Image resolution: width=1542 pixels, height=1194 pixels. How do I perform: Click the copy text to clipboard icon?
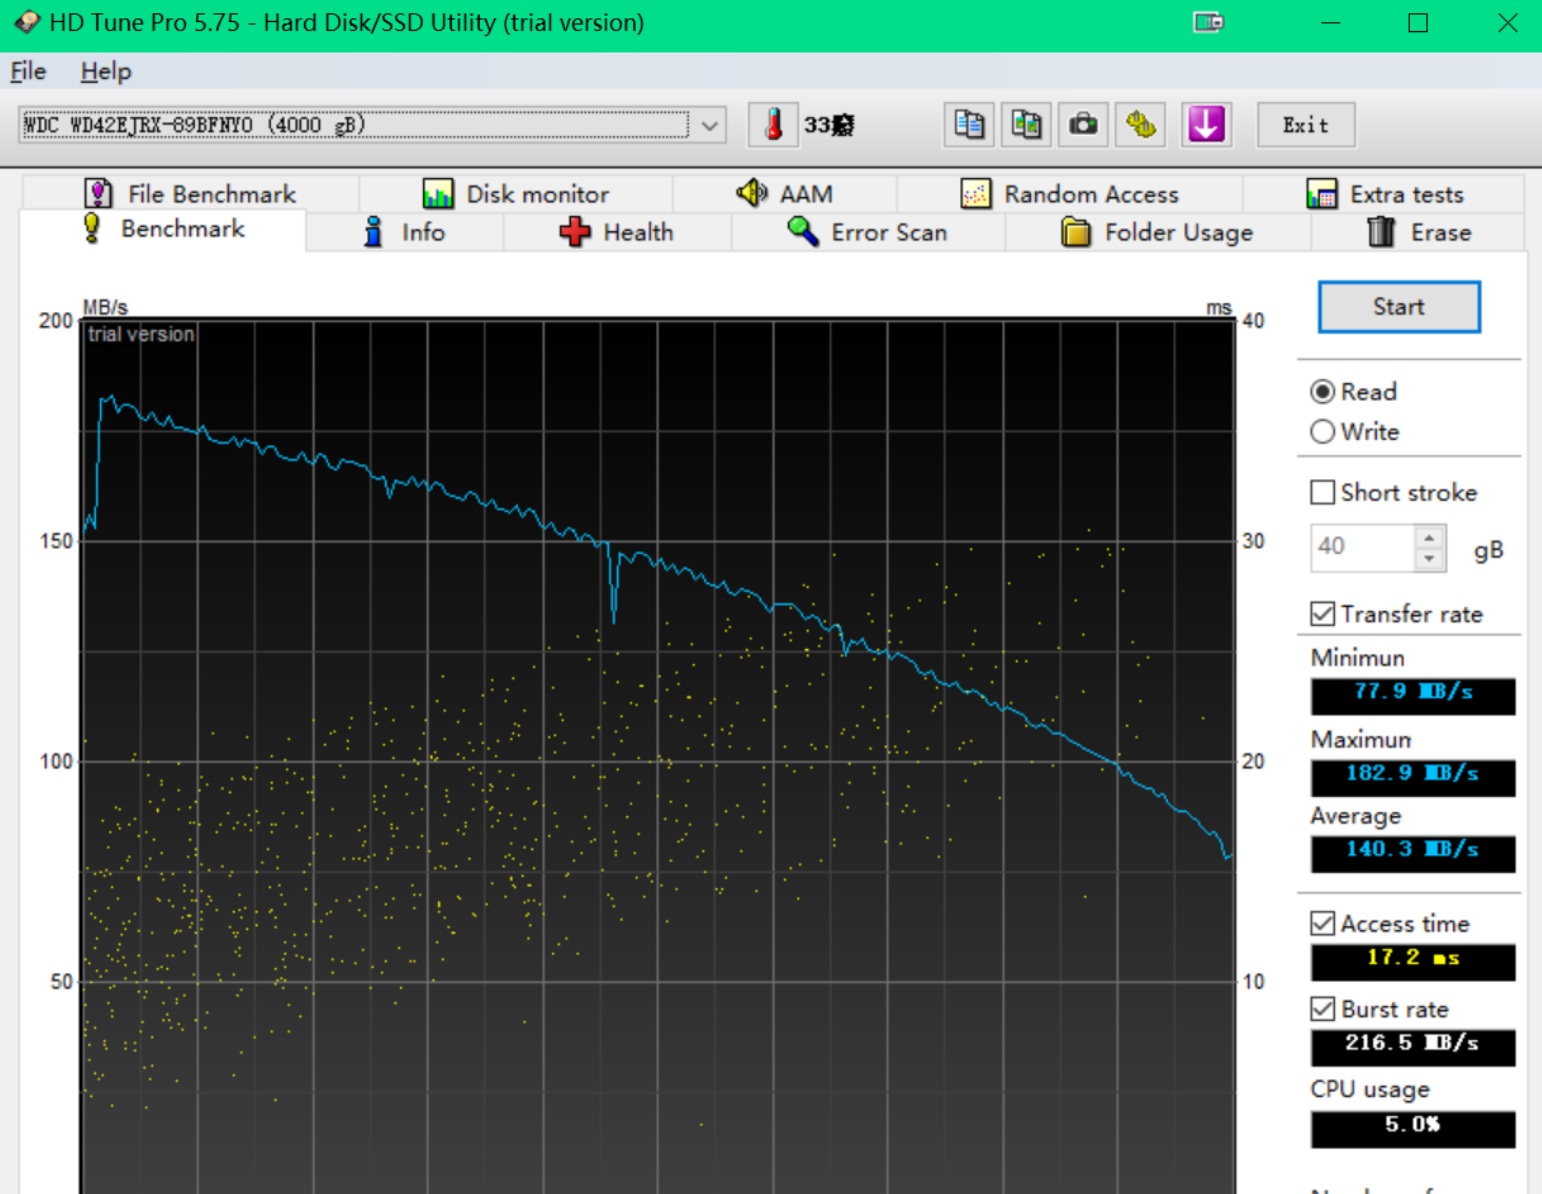tap(969, 125)
